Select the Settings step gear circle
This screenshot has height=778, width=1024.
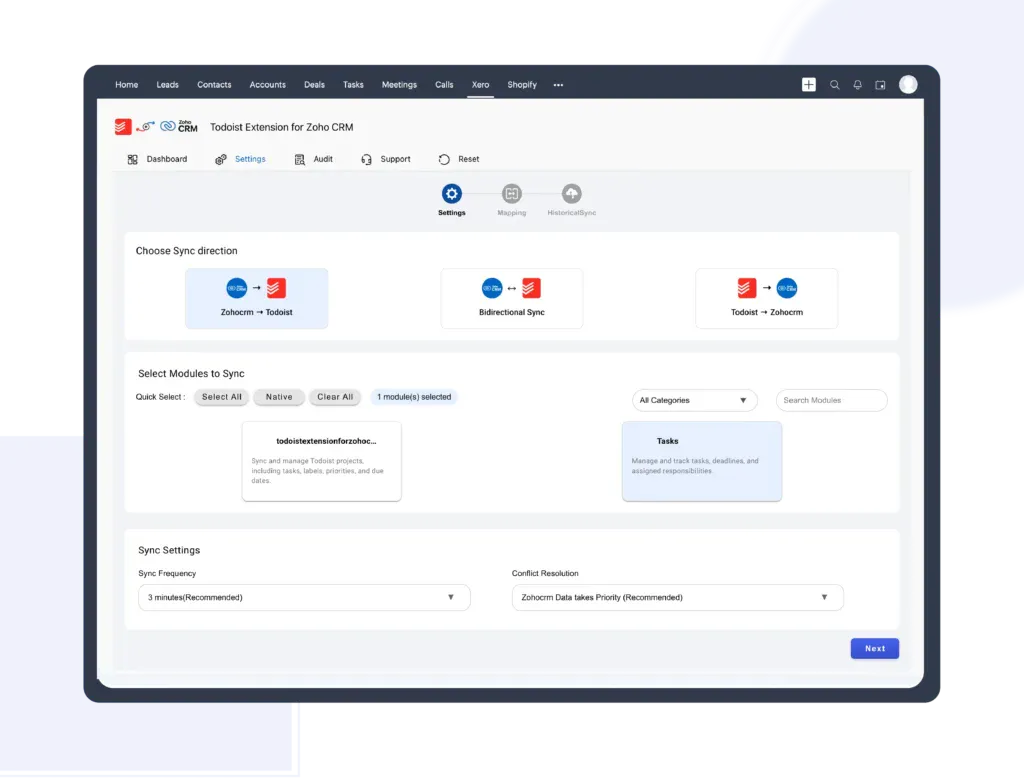[x=451, y=193]
